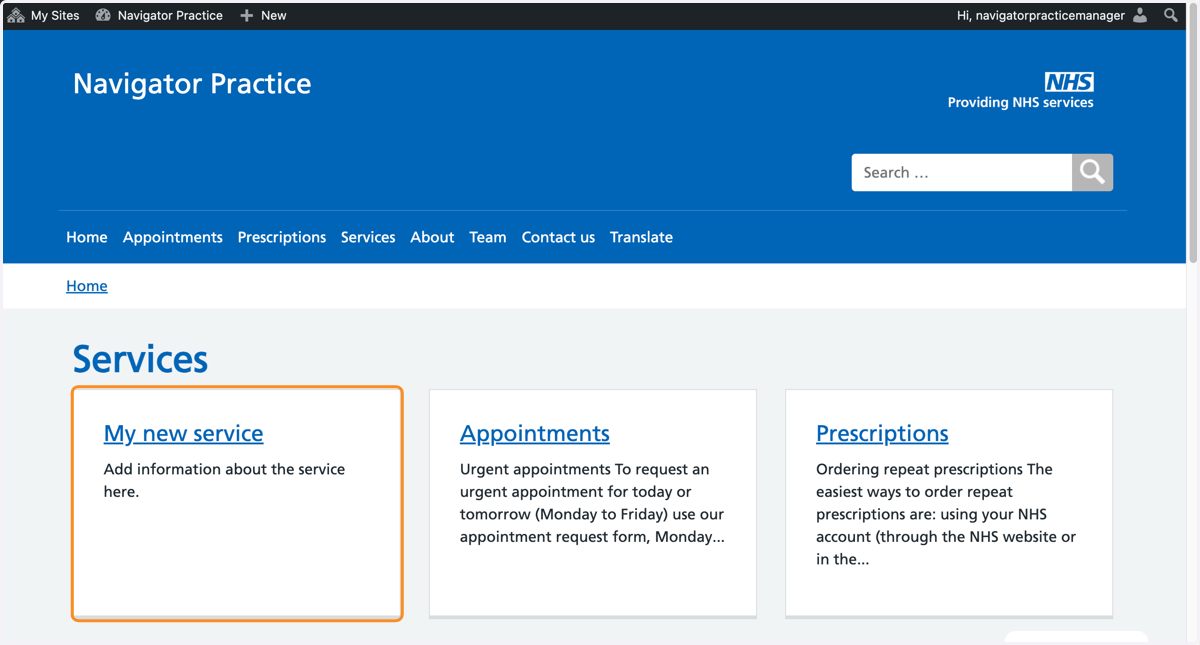Open Navigator Practice dashboard menu
Screen dimensions: 1200x645
159,15
